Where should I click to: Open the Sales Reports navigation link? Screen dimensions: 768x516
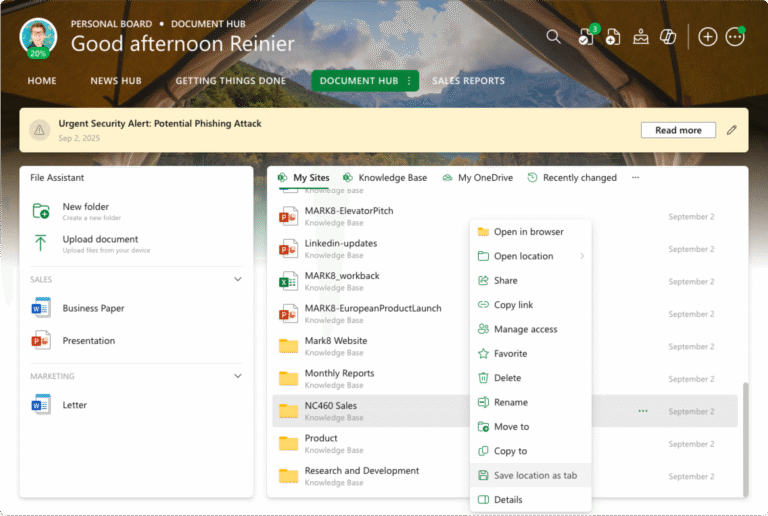click(468, 81)
